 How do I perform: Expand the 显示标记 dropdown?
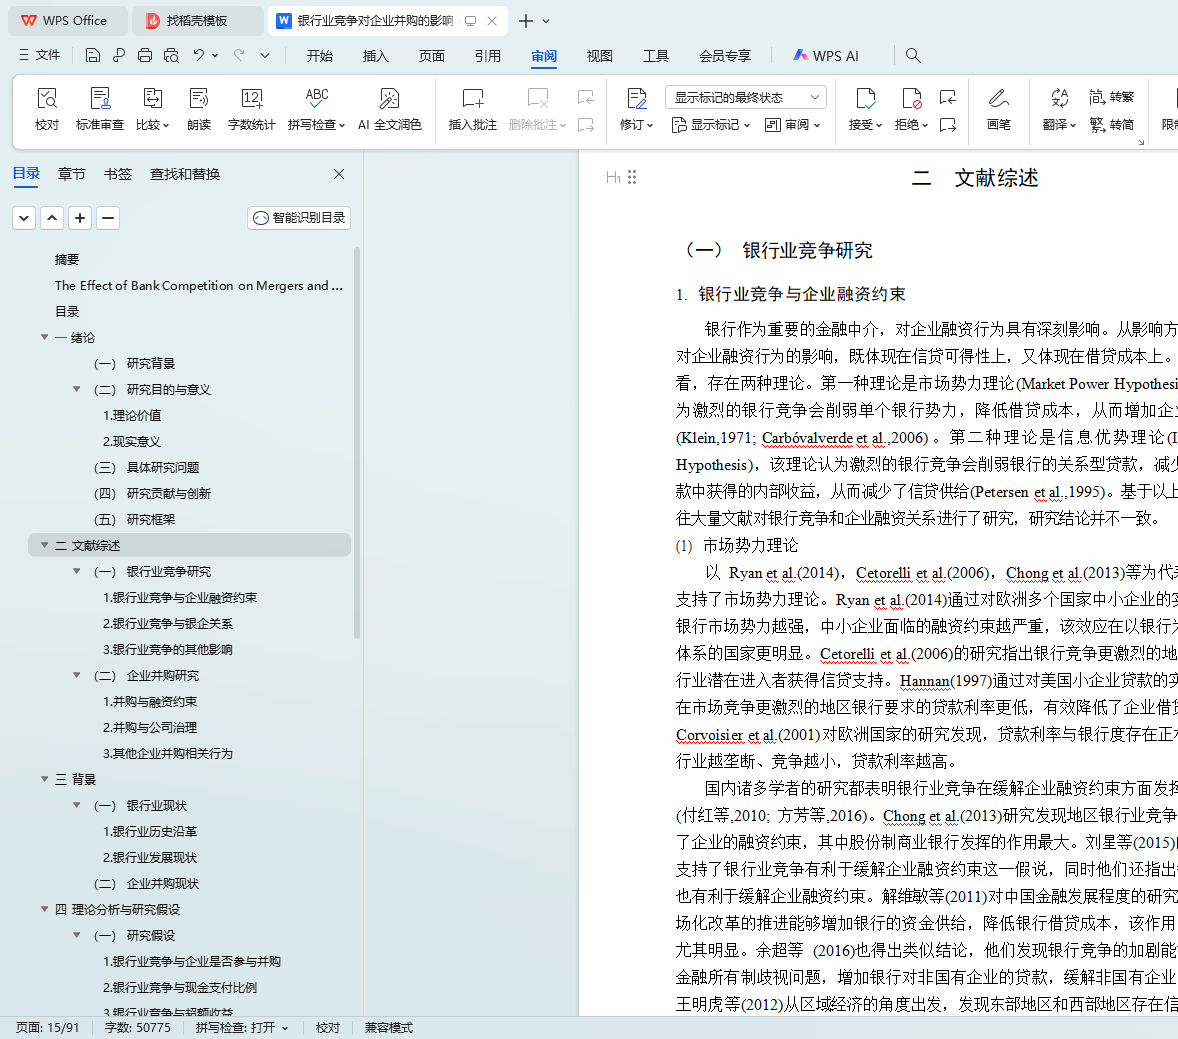click(x=711, y=125)
